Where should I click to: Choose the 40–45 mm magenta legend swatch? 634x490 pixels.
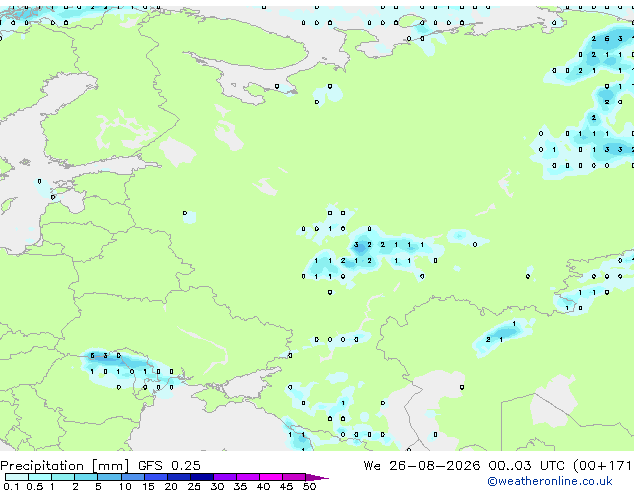271,477
